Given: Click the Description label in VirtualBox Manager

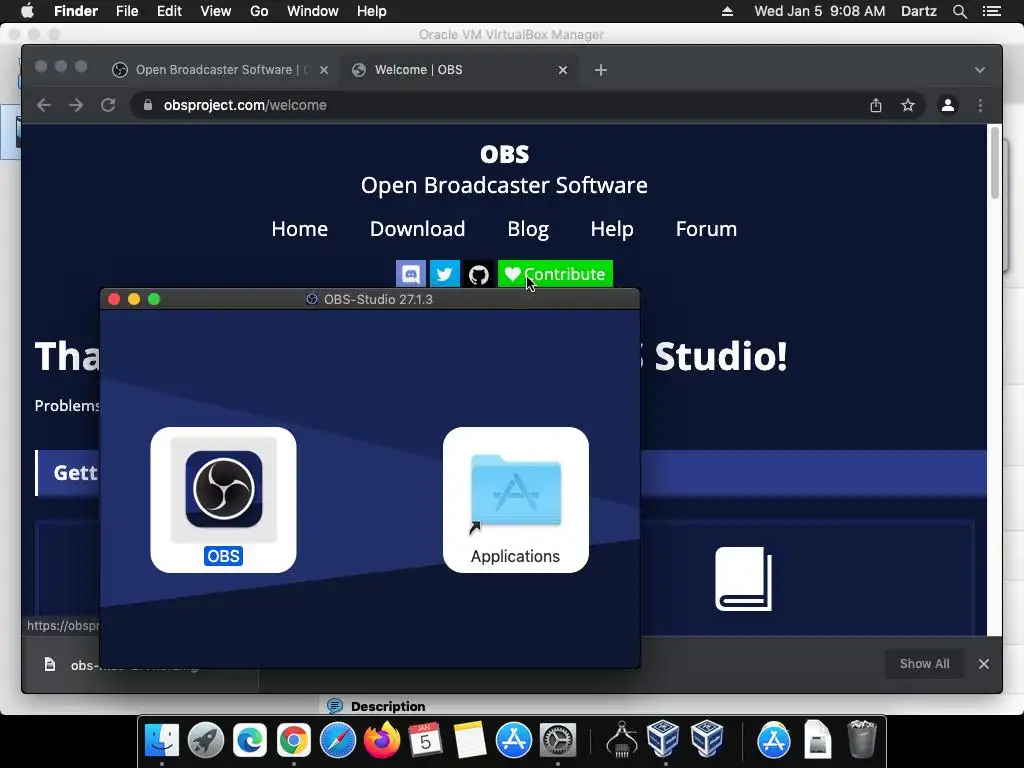Looking at the screenshot, I should (x=388, y=707).
